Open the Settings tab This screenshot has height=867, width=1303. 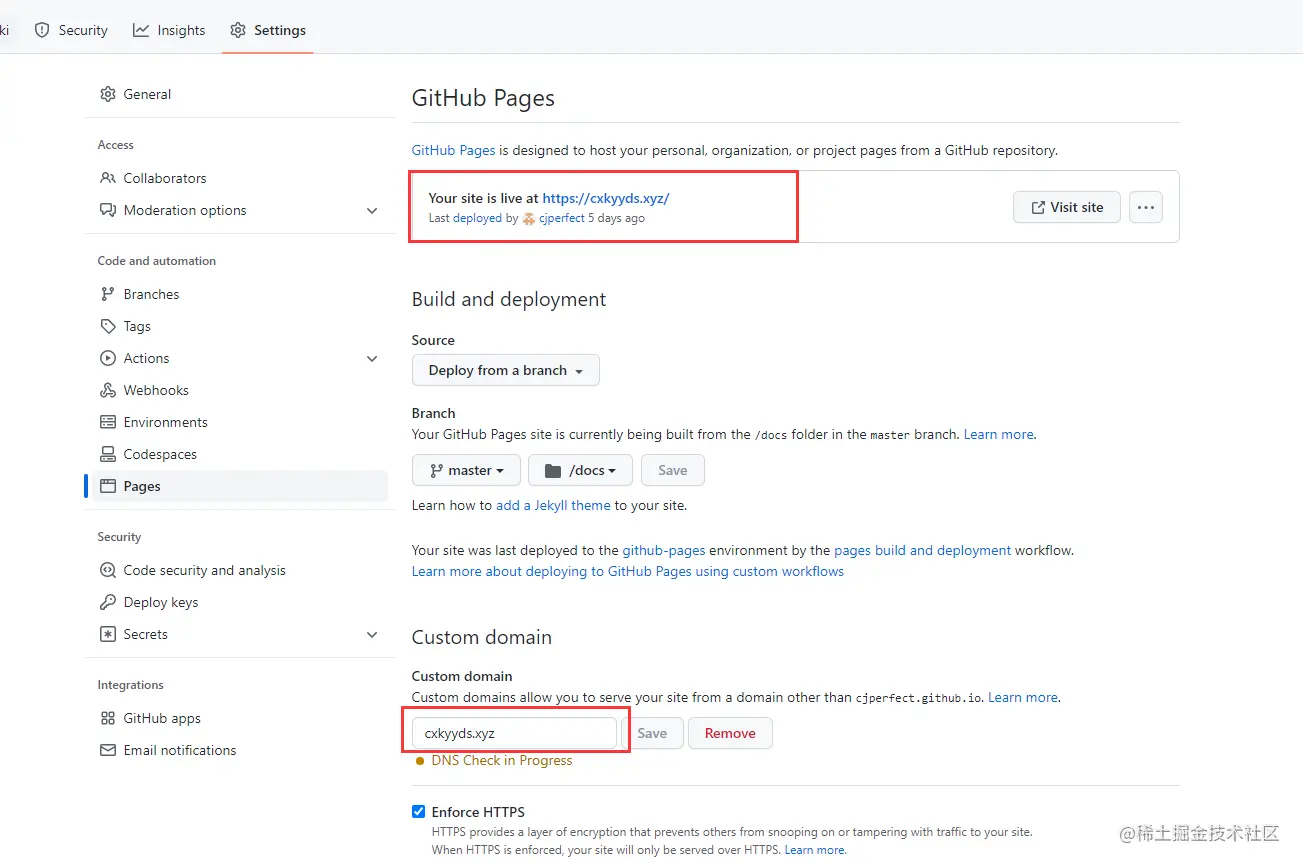pyautogui.click(x=268, y=30)
